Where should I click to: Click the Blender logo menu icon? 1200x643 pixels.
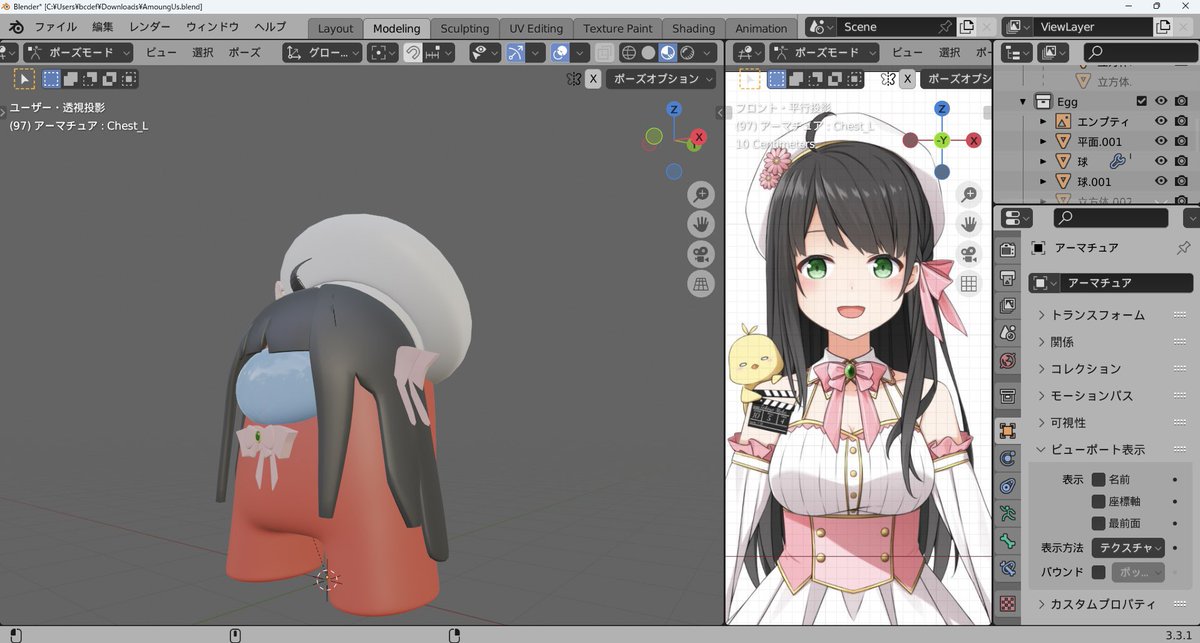14,28
